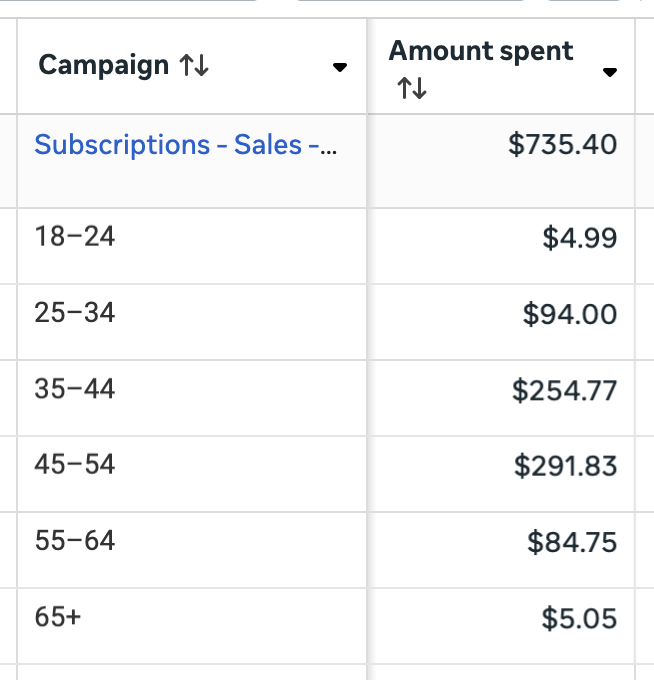Click the Campaign column sort arrows icon
The image size is (654, 680).
tap(194, 65)
